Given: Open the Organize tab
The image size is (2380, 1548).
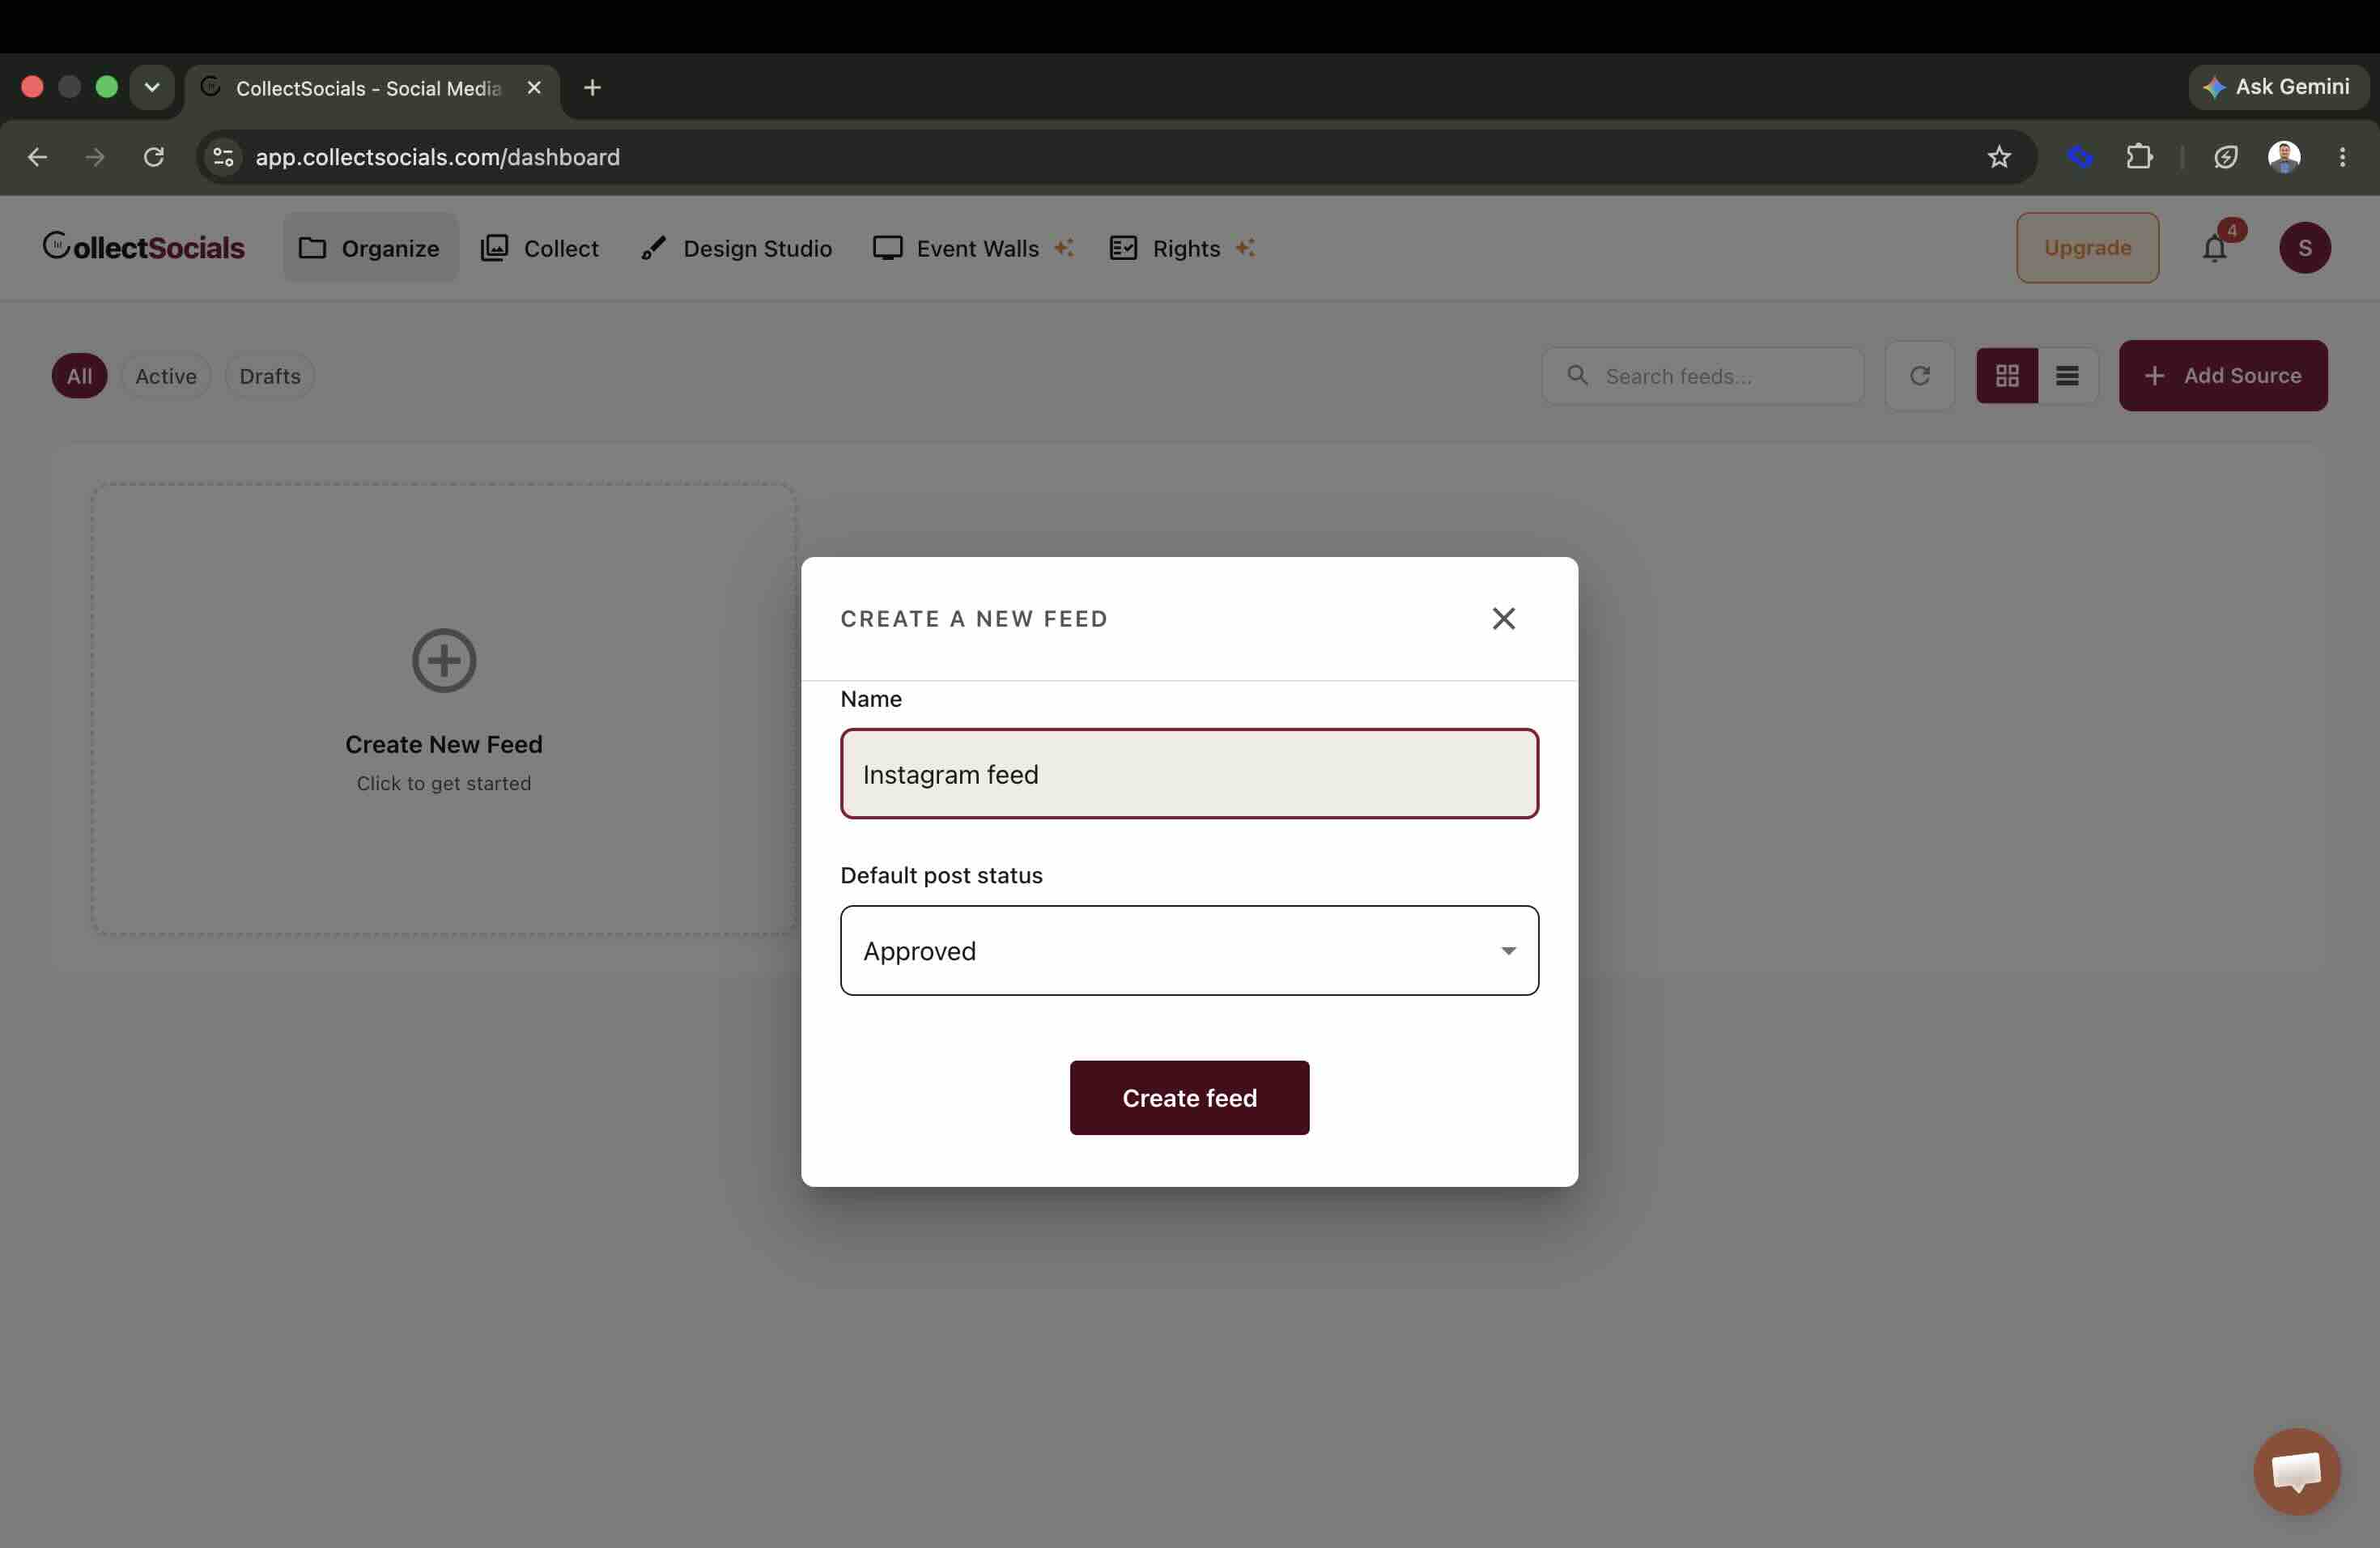Looking at the screenshot, I should pyautogui.click(x=370, y=248).
